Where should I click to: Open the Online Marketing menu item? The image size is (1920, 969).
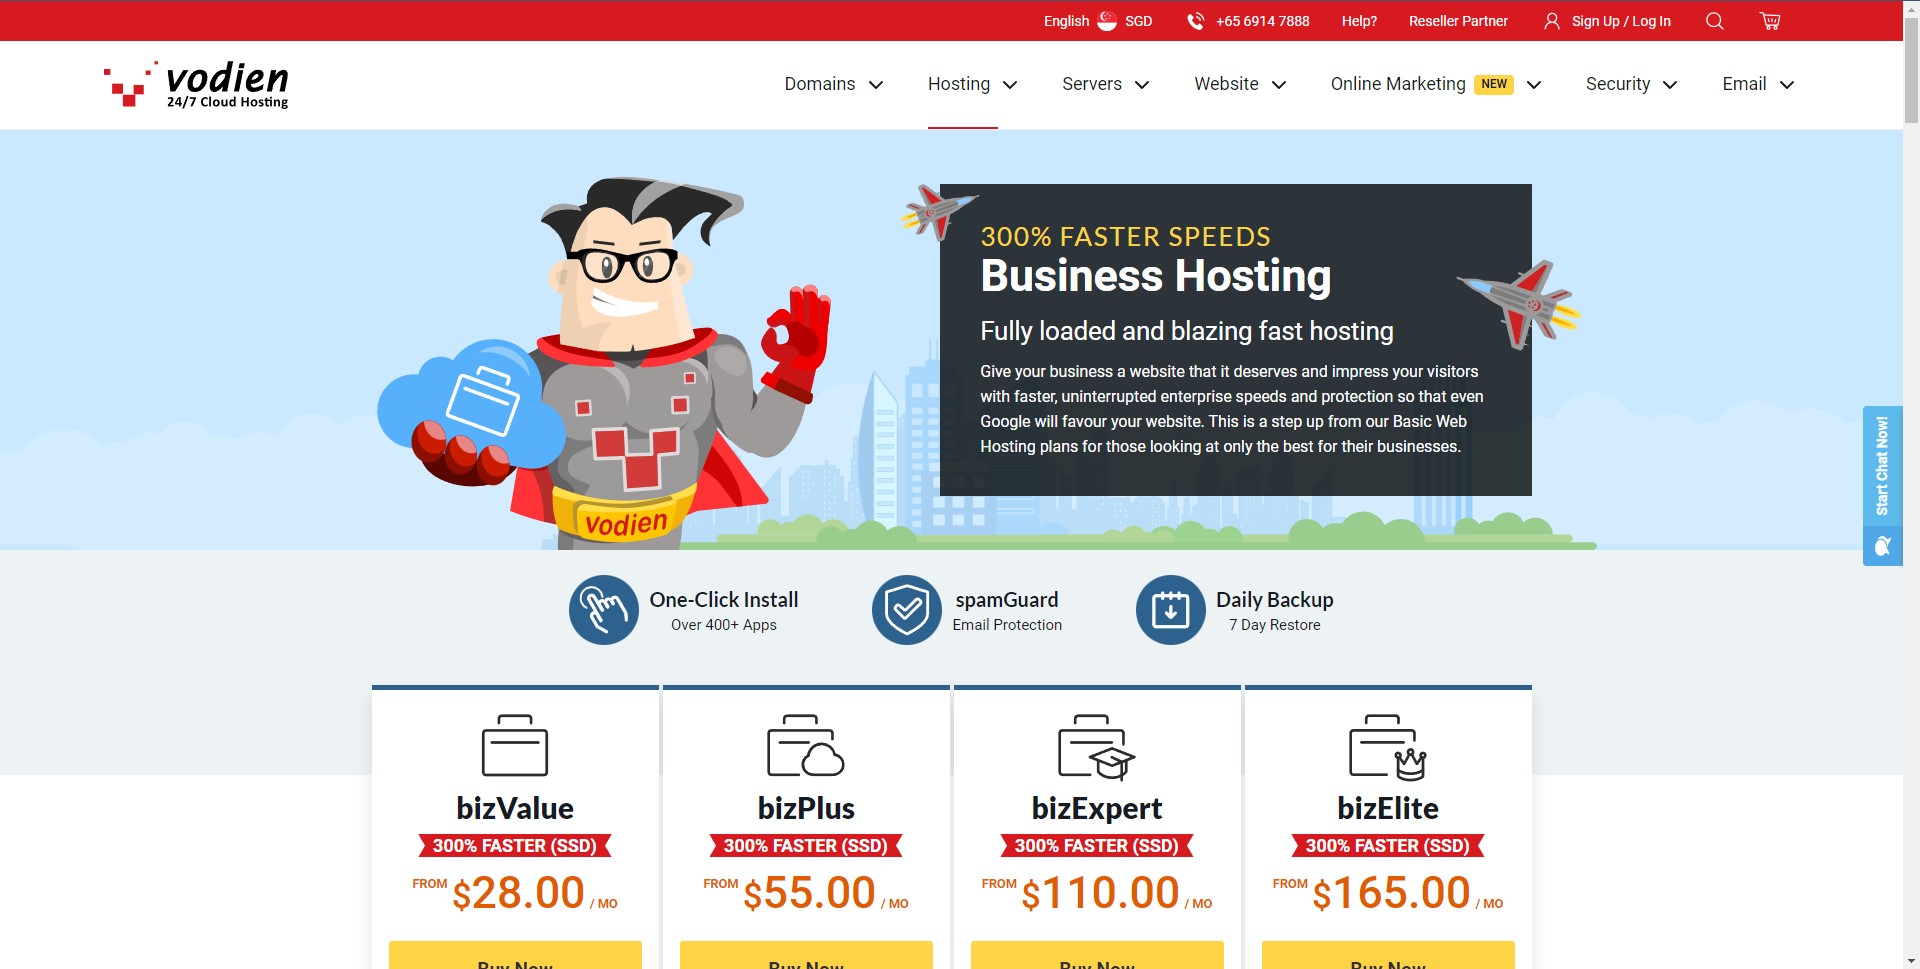[1398, 84]
